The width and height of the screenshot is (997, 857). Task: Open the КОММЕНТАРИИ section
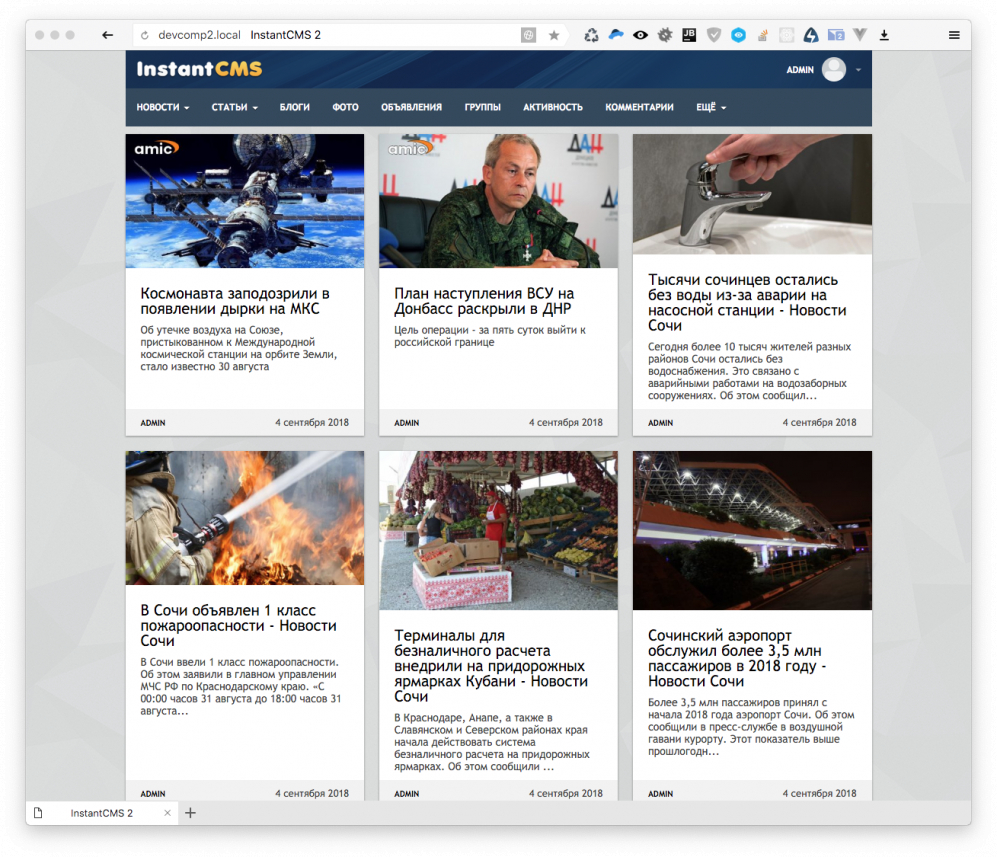[x=639, y=107]
